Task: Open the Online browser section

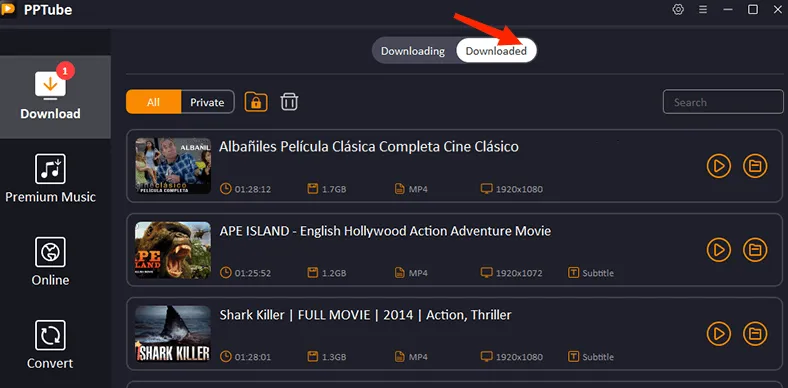Action: coord(50,261)
